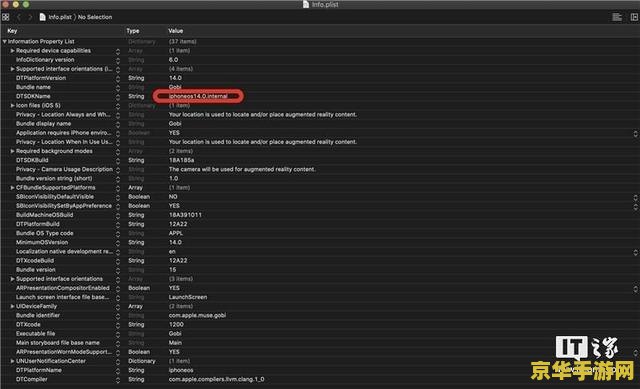Click the Info.plist breadcrumb item
This screenshot has width=640, height=389.
[60, 17]
